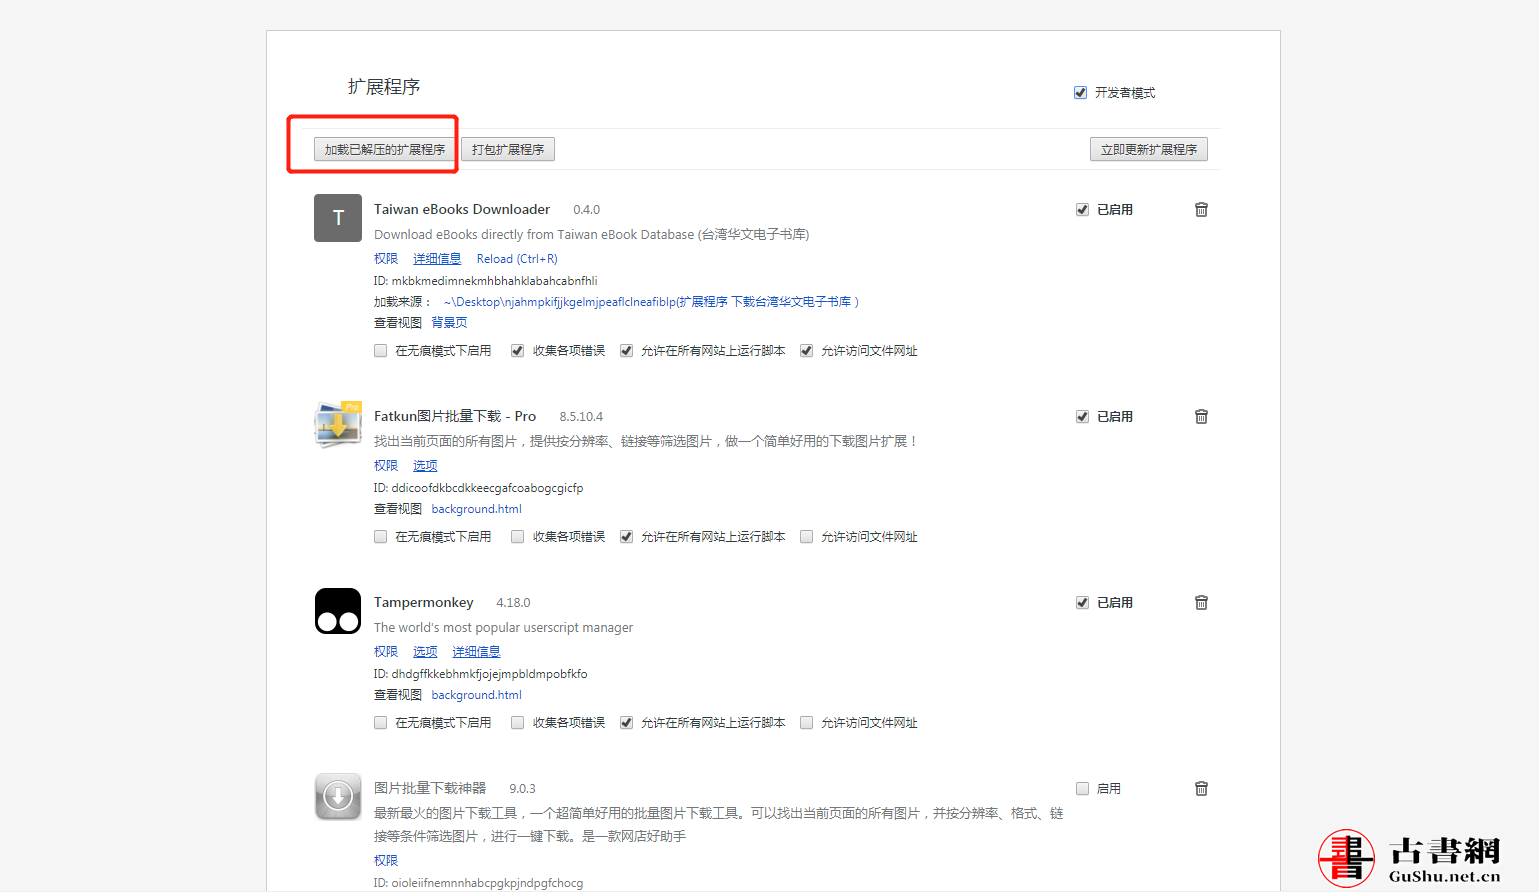Click the 打包扩展程序 button
The image size is (1539, 893).
508,149
